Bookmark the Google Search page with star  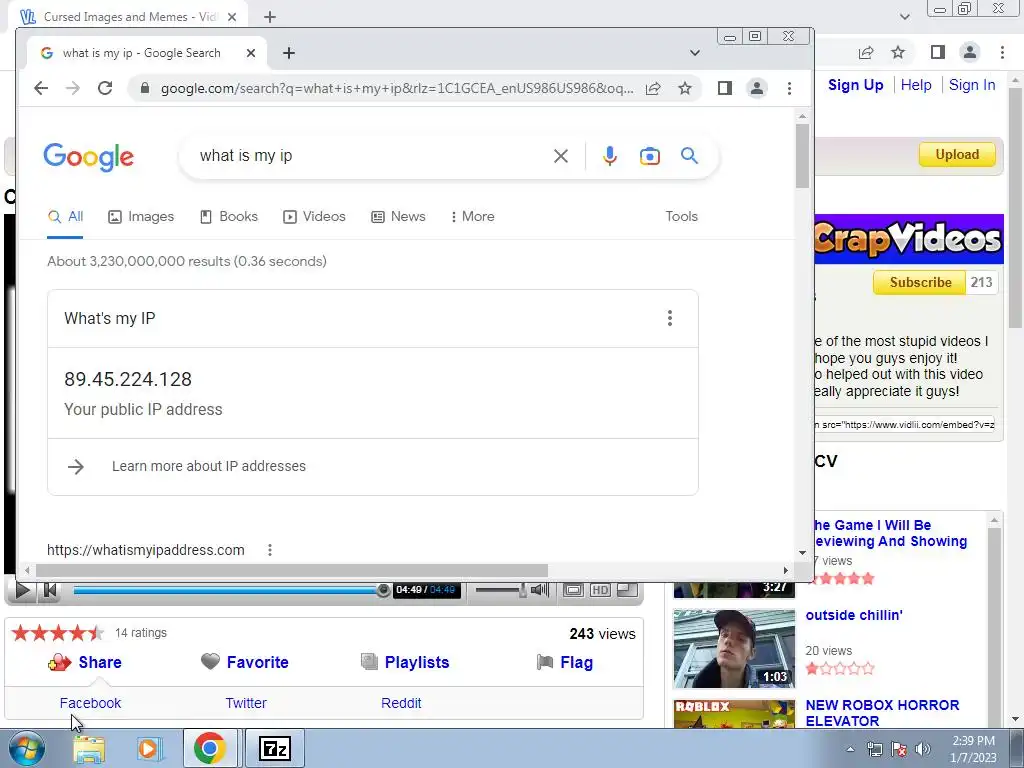684,88
